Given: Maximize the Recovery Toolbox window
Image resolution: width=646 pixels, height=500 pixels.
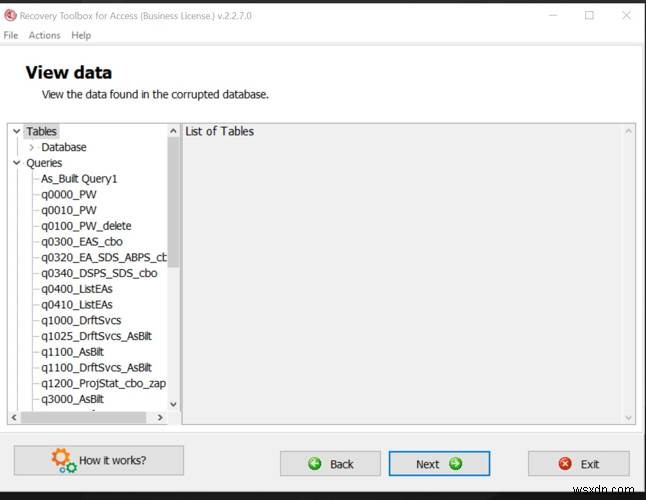Looking at the screenshot, I should coord(589,16).
